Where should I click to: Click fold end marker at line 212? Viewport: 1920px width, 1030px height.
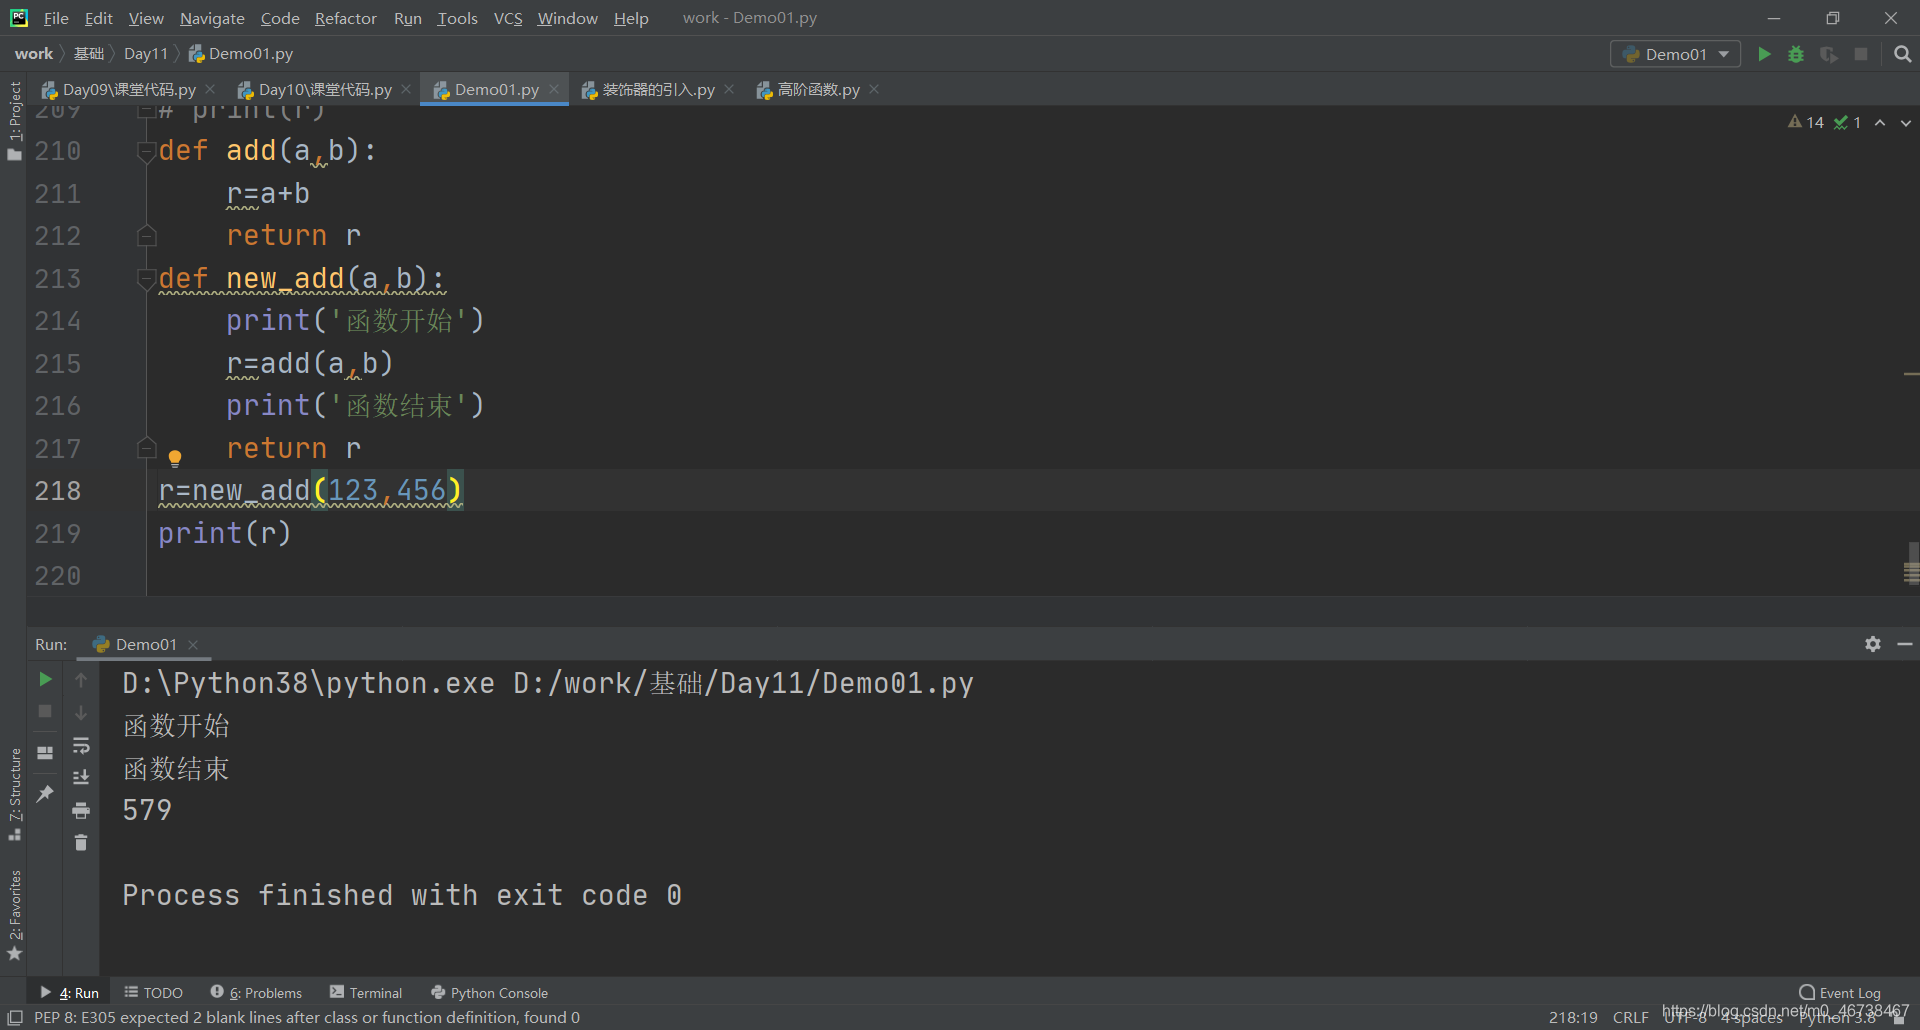(x=146, y=236)
